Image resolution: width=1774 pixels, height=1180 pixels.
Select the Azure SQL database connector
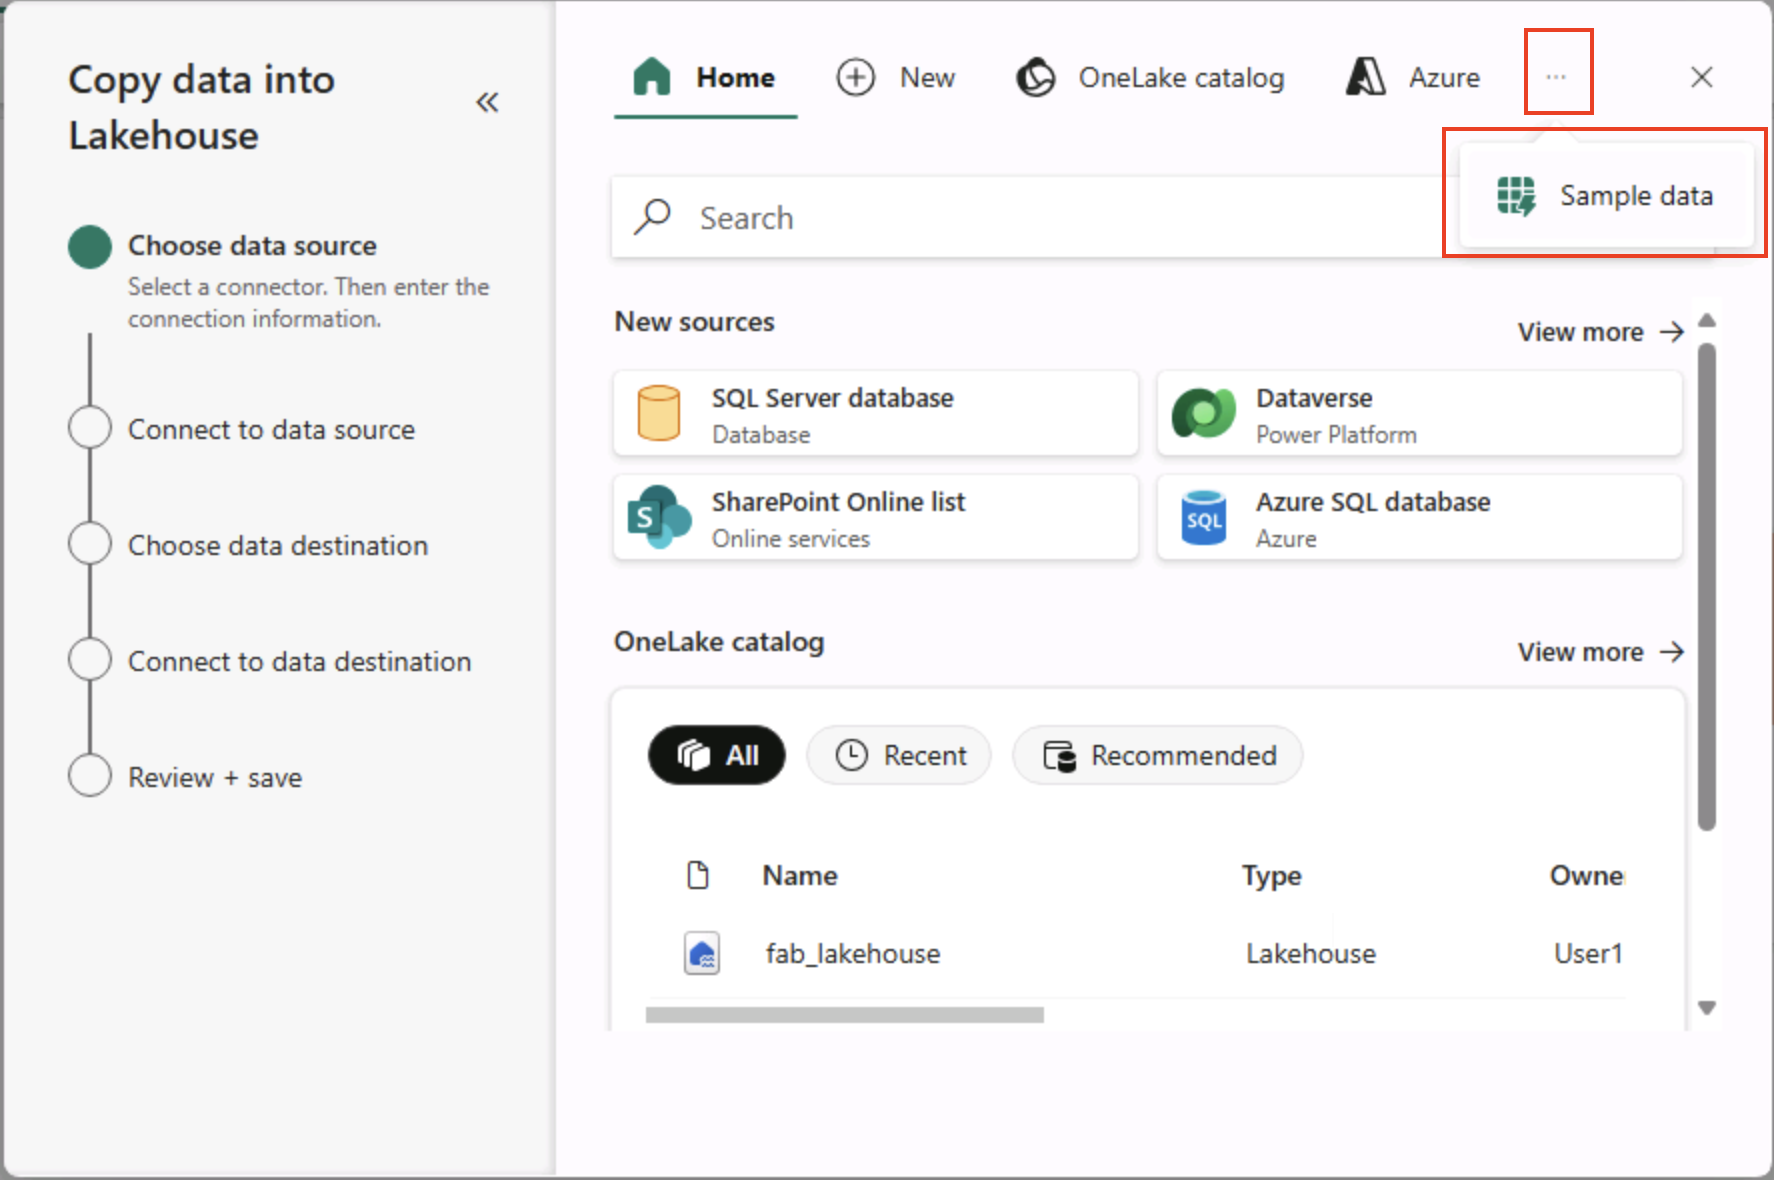[x=1418, y=518]
